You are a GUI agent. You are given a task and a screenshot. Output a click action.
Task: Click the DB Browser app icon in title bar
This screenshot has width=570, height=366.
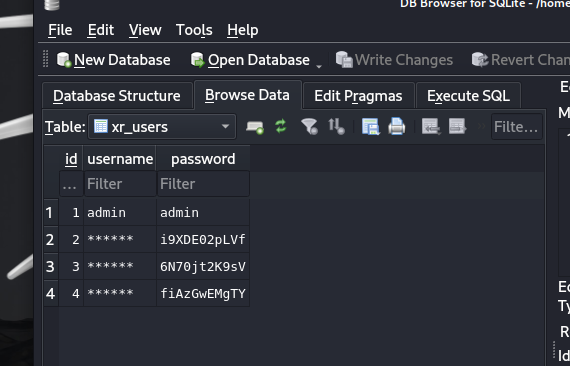coord(52,4)
